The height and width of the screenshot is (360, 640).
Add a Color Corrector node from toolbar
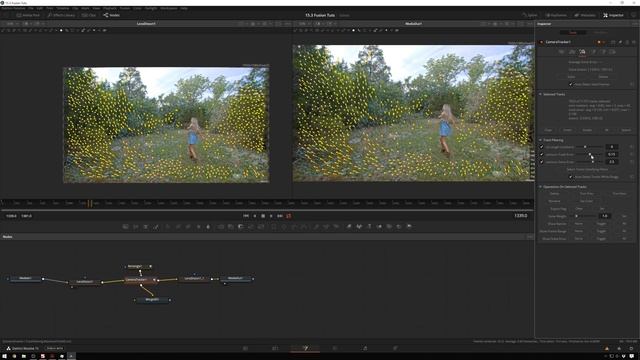pos(168,227)
